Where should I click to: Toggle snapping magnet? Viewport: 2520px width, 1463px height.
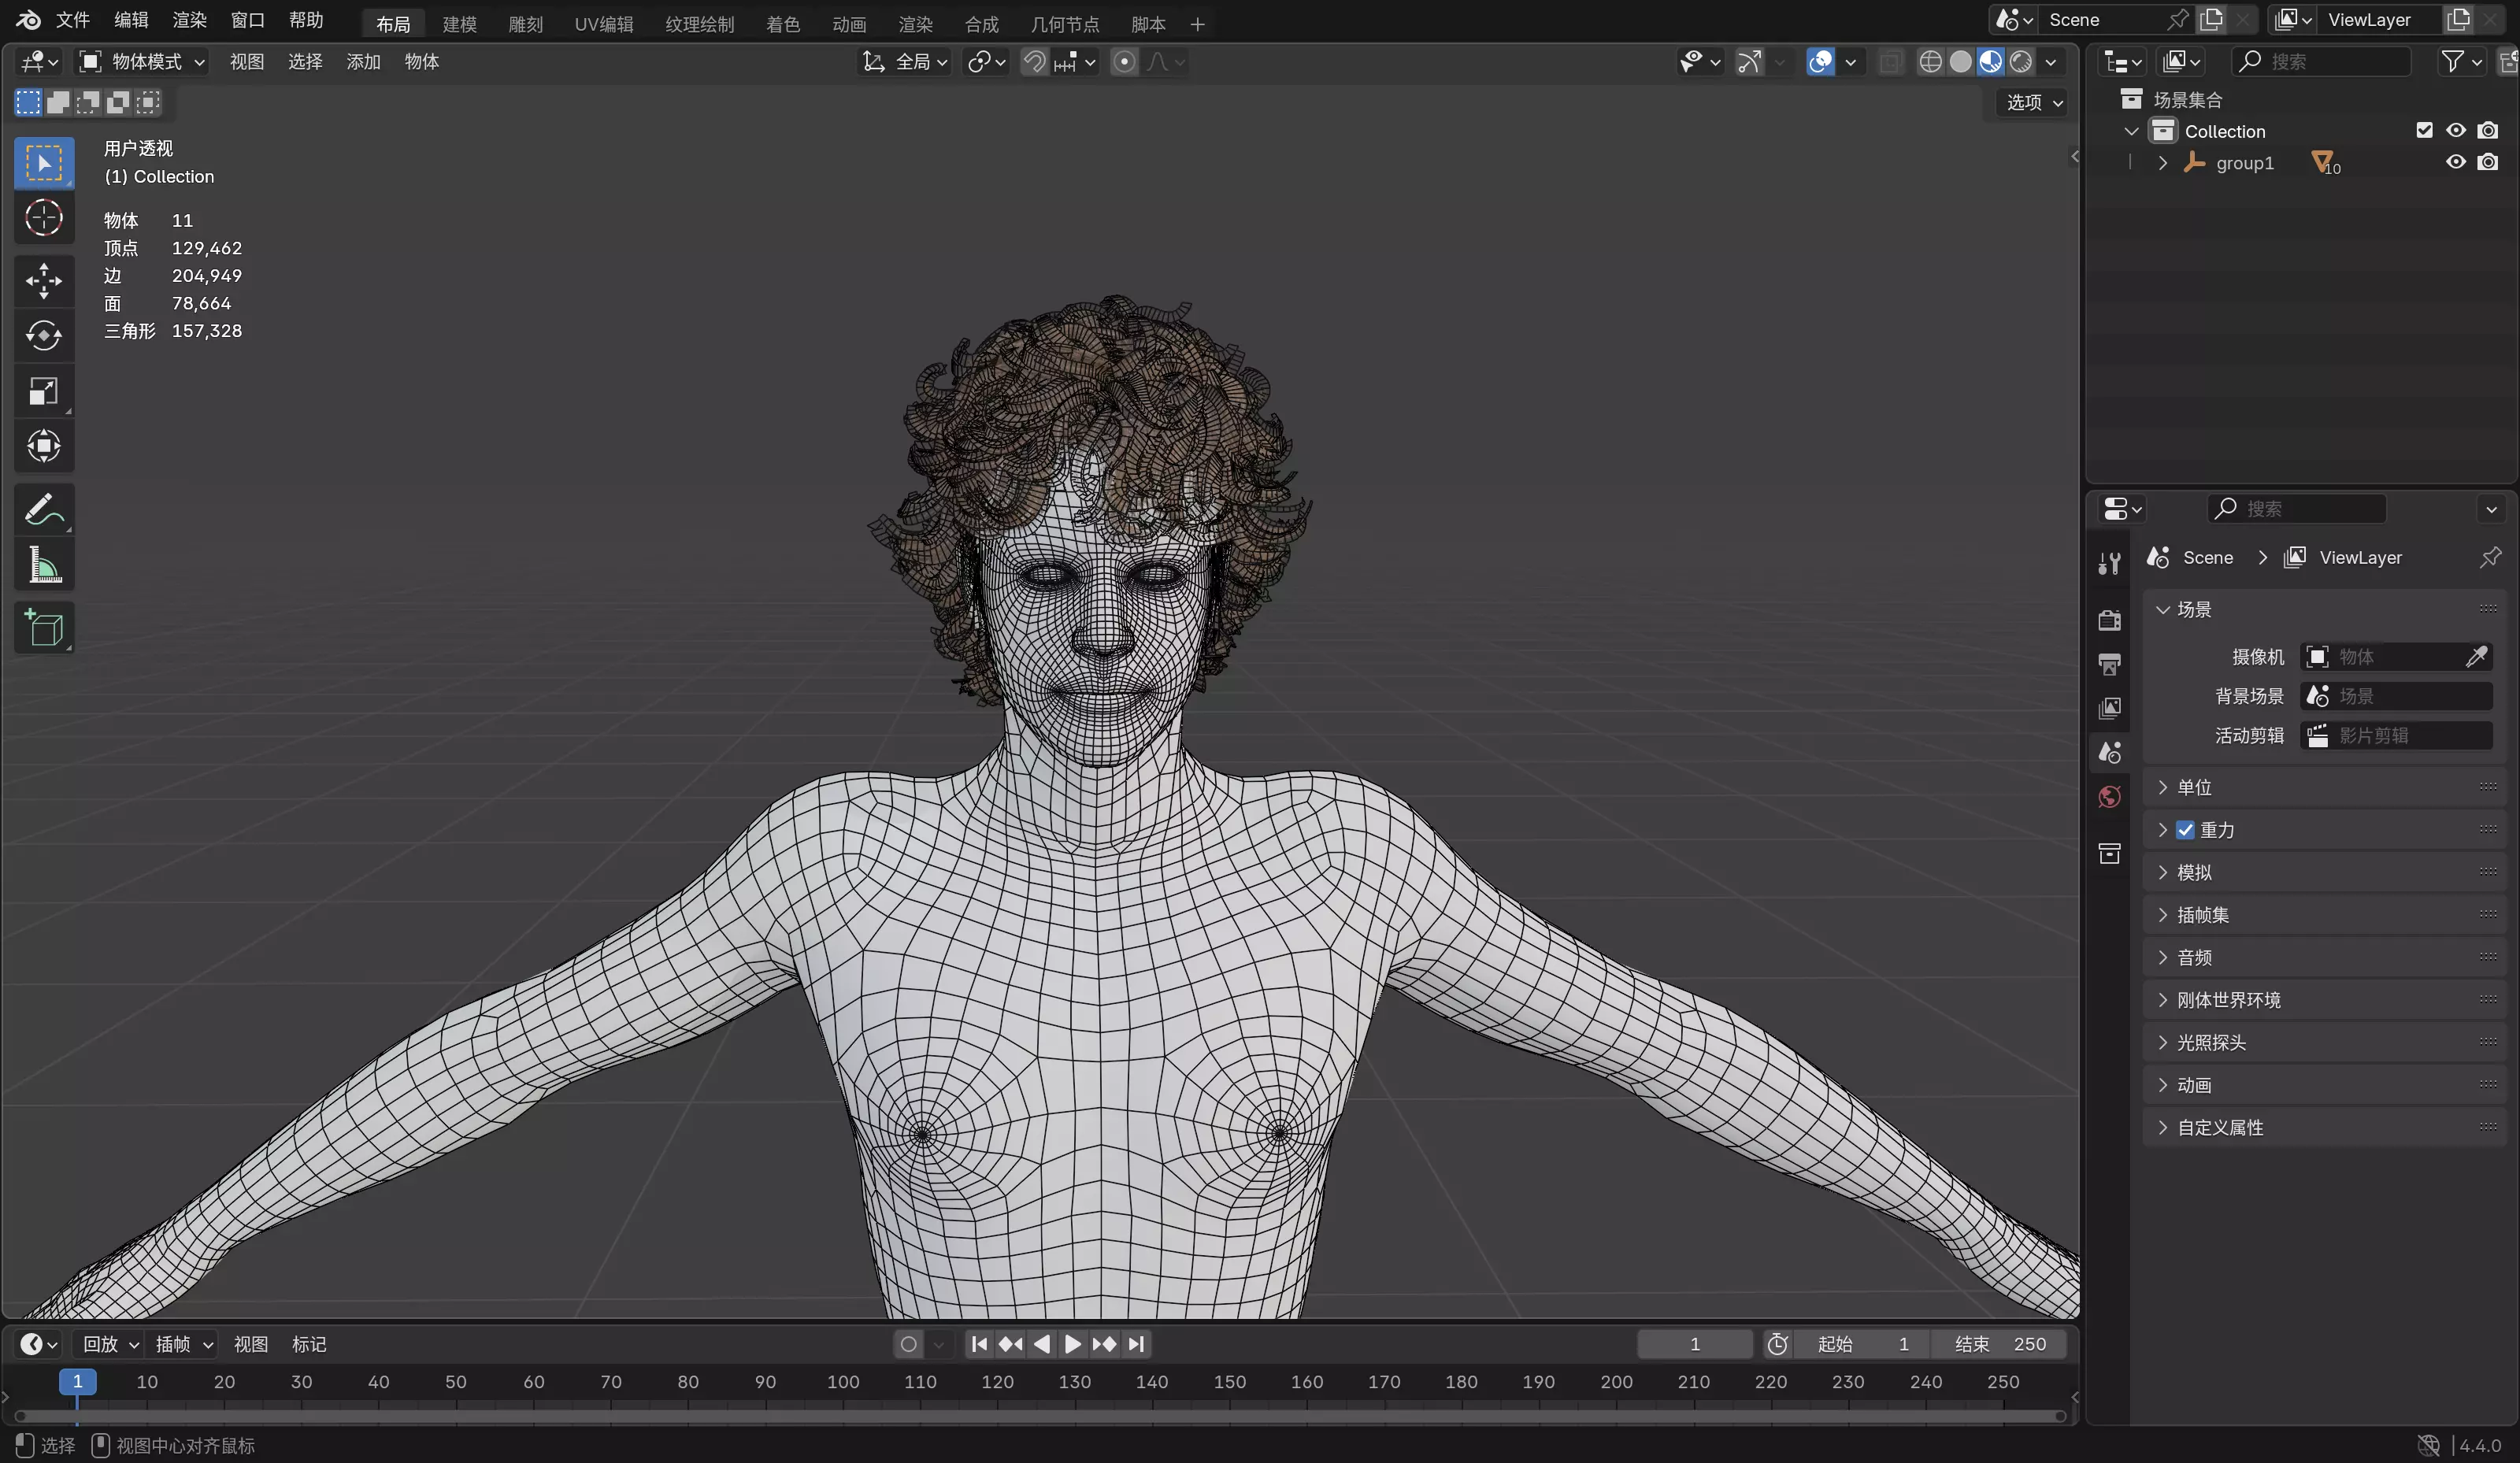point(1035,62)
